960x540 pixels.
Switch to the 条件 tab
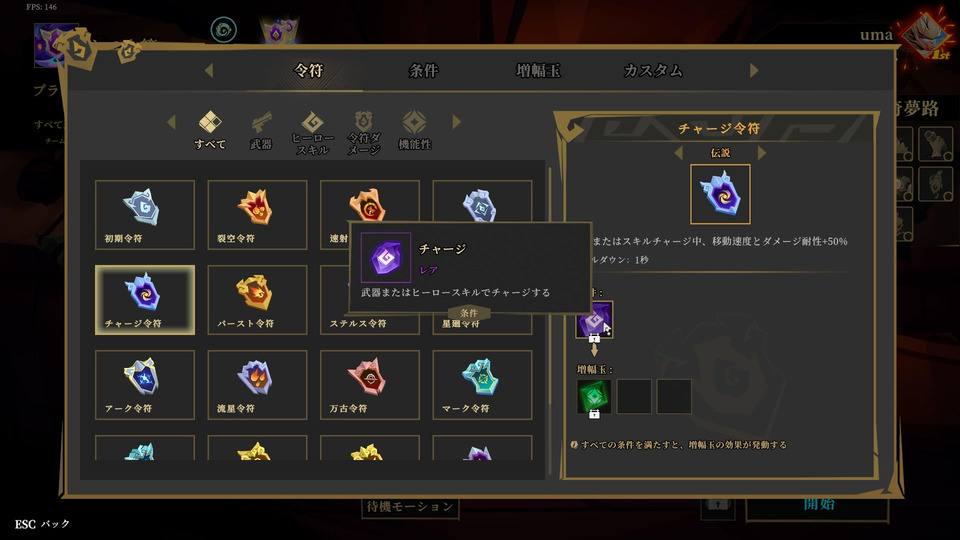[423, 70]
